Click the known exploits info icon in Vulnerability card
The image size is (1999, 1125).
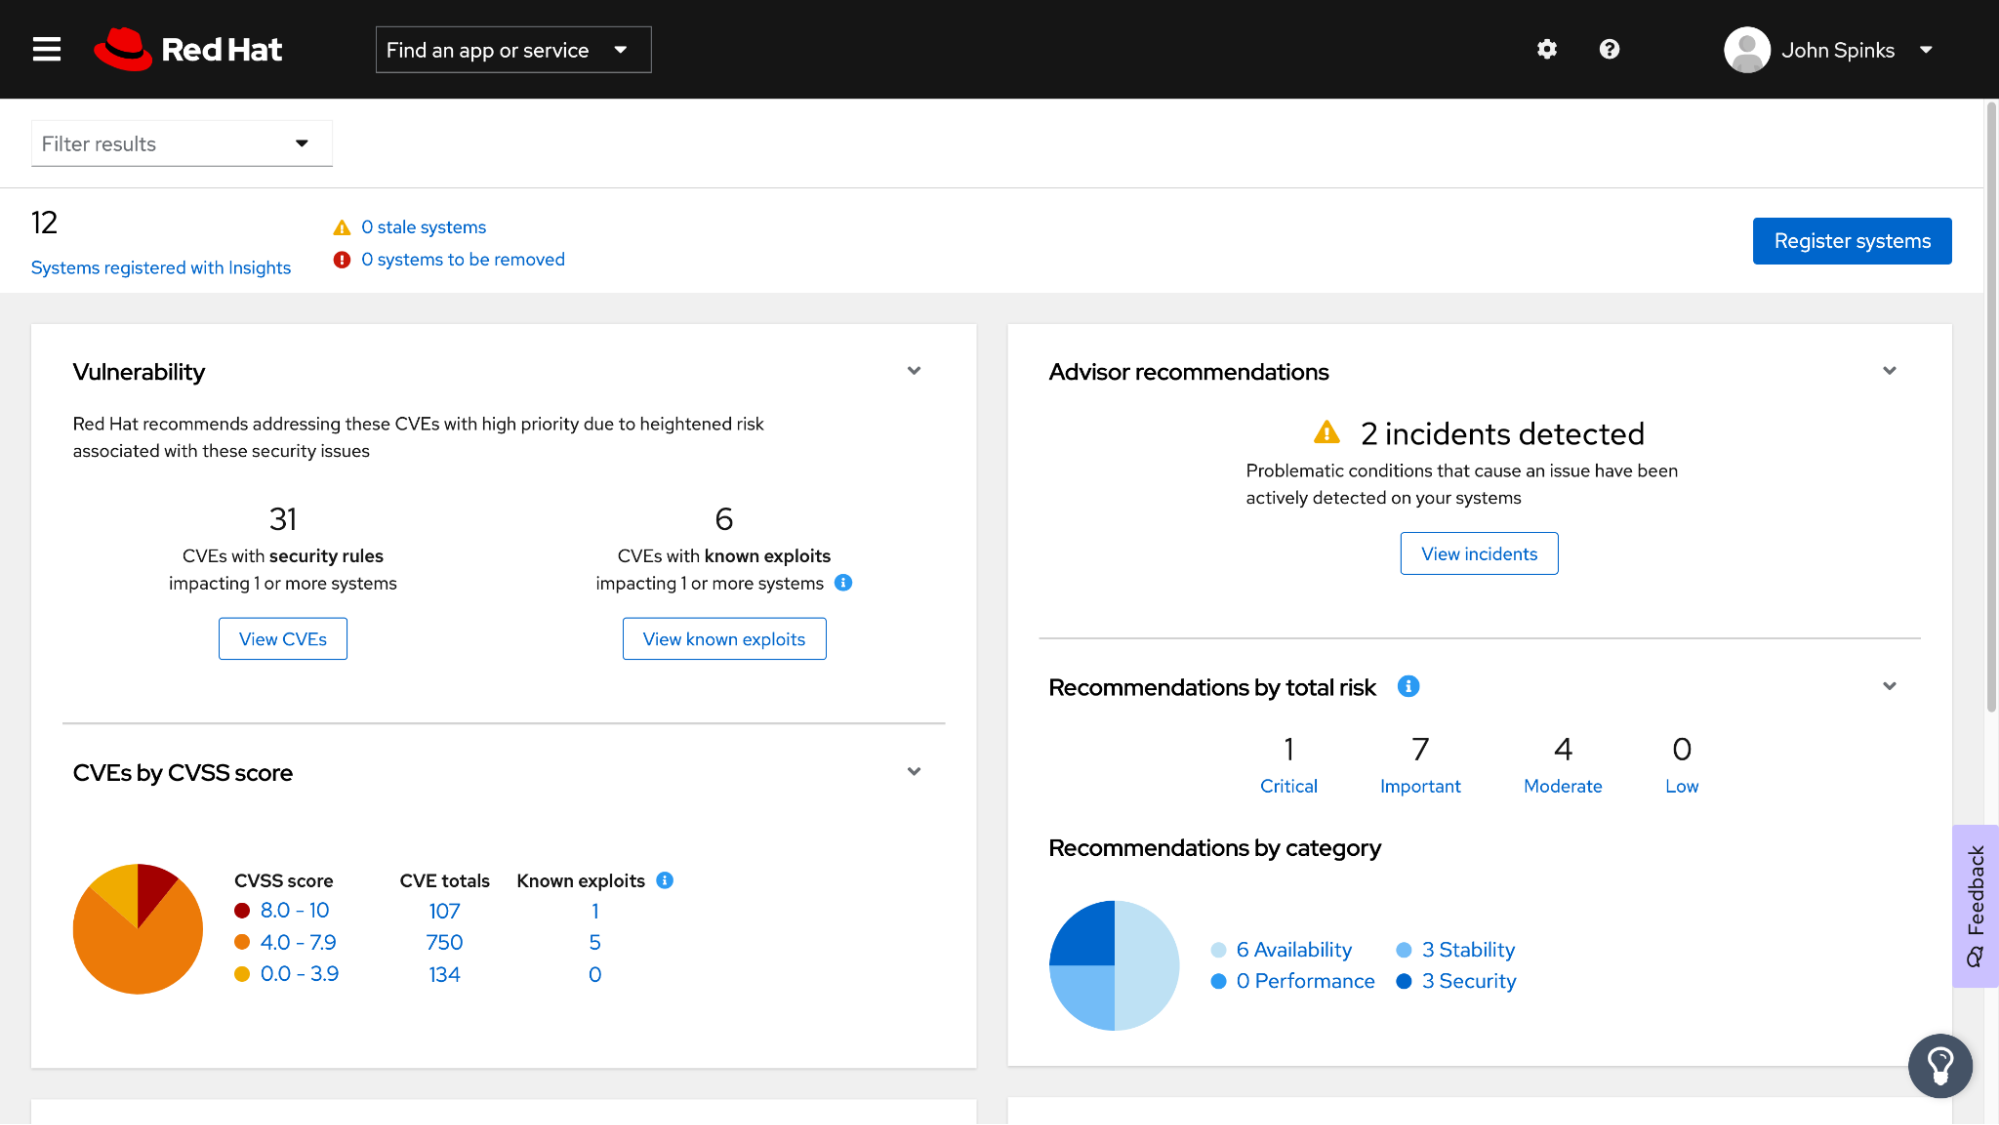pos(843,583)
